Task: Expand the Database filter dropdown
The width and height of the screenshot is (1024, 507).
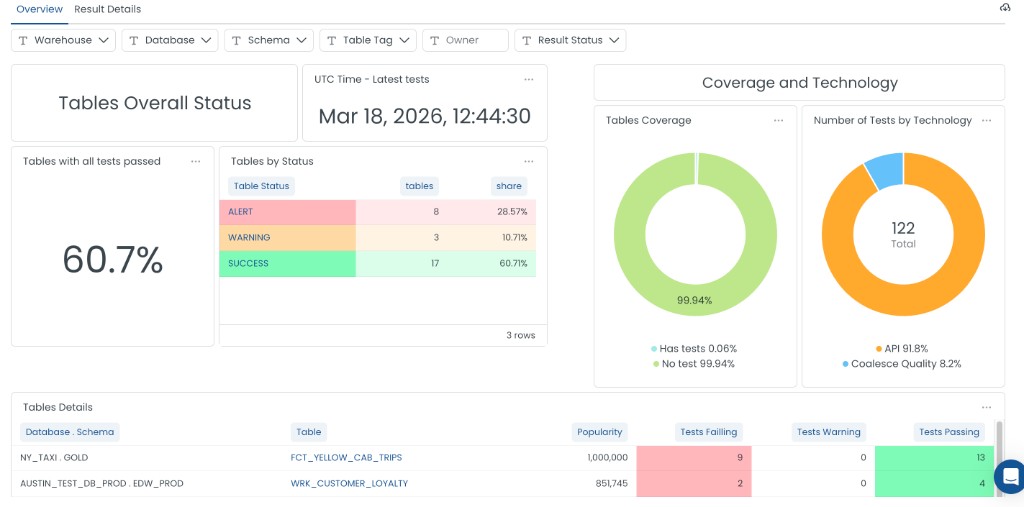Action: pos(169,40)
